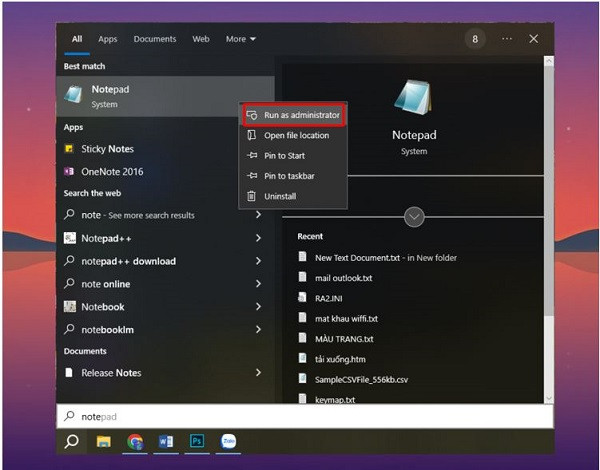Choose Pin to Start

pyautogui.click(x=293, y=155)
